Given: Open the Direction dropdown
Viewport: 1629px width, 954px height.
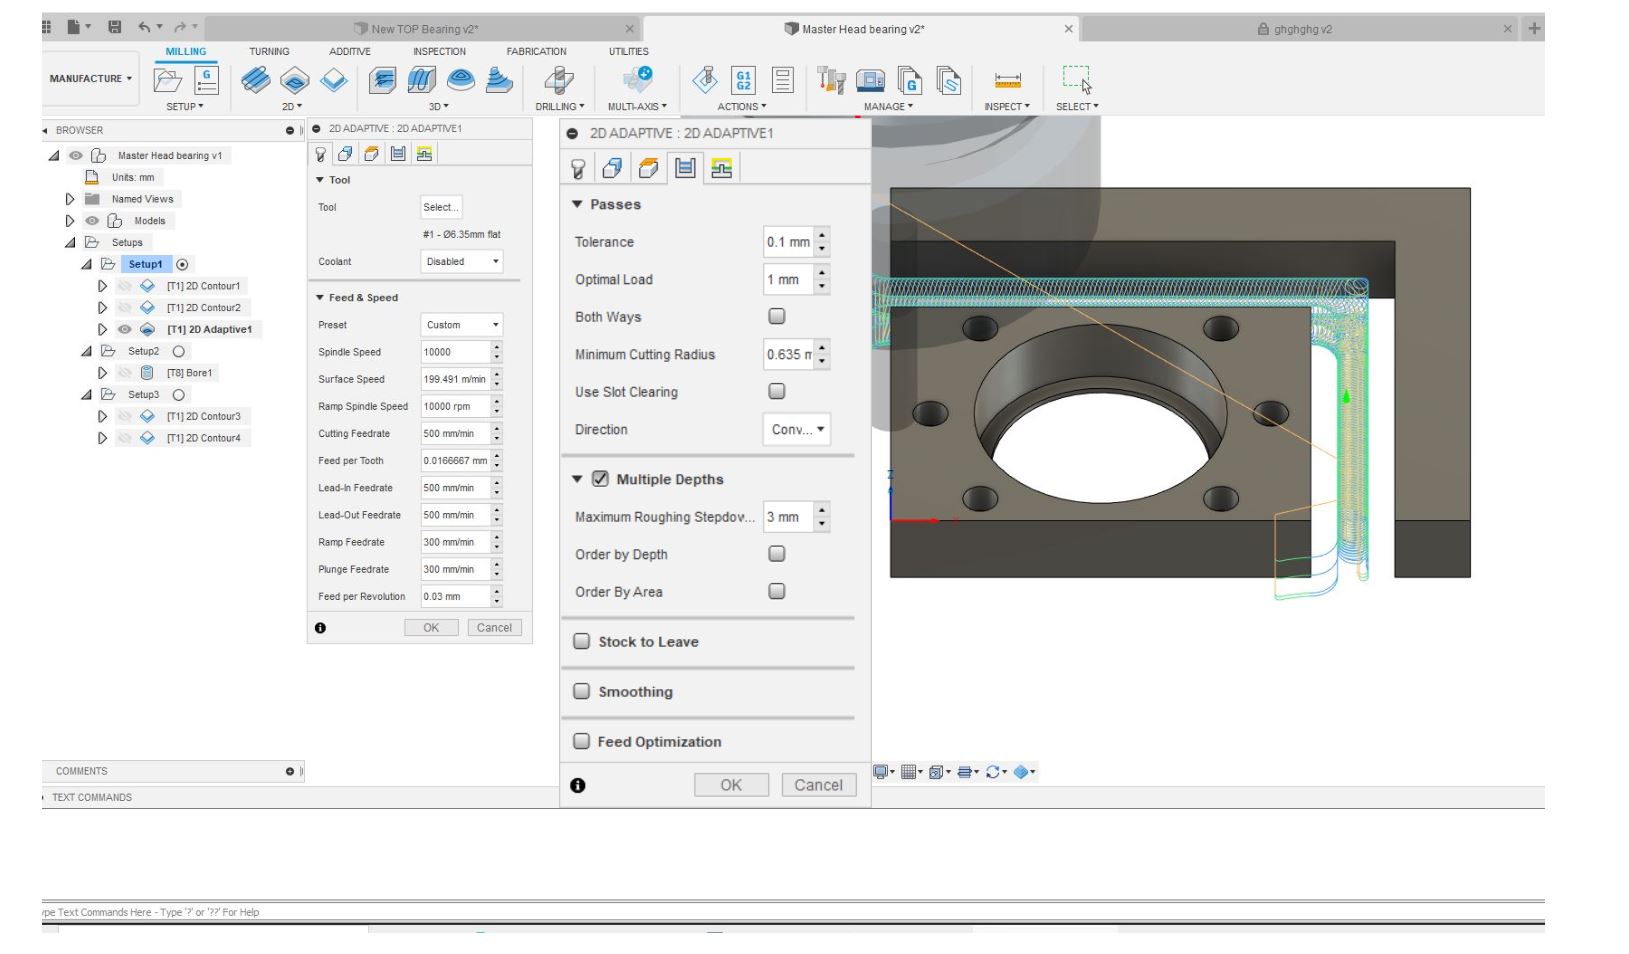Looking at the screenshot, I should point(797,429).
